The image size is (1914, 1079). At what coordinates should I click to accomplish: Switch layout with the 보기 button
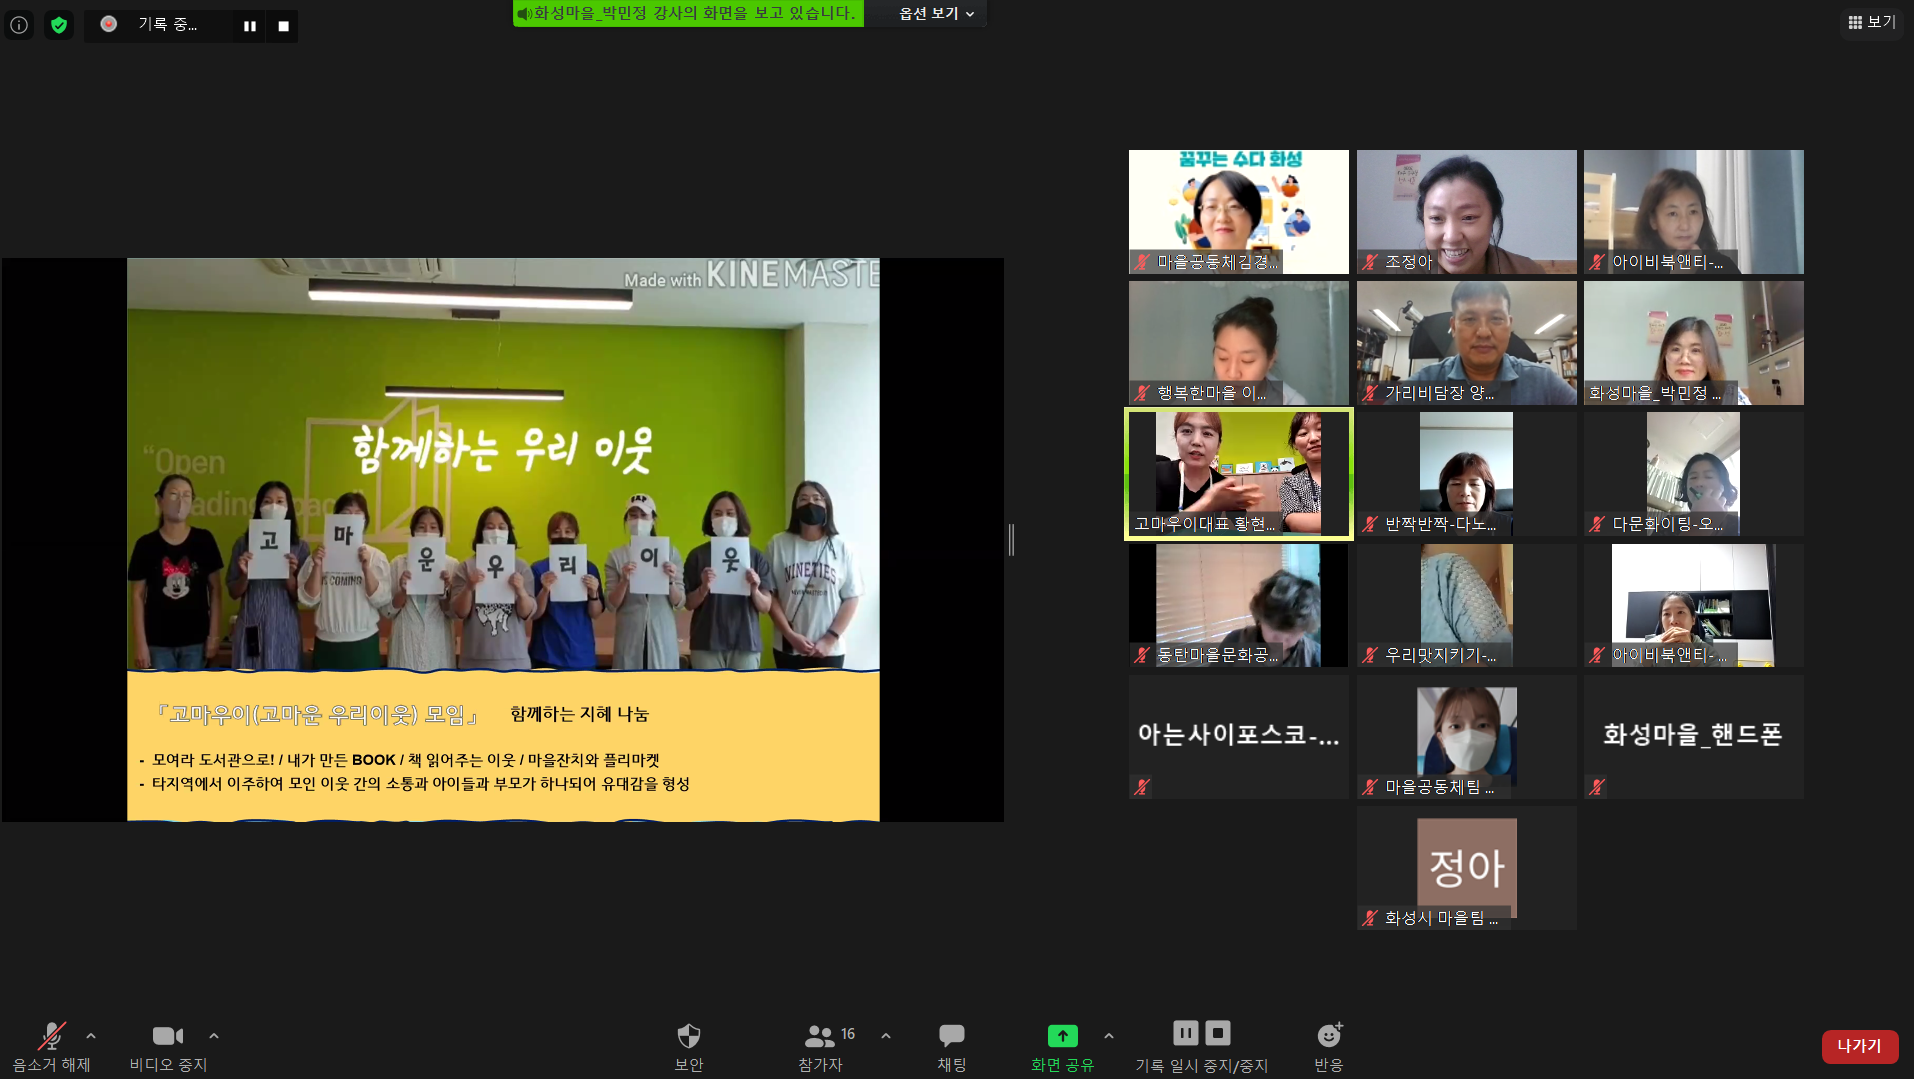click(1872, 22)
